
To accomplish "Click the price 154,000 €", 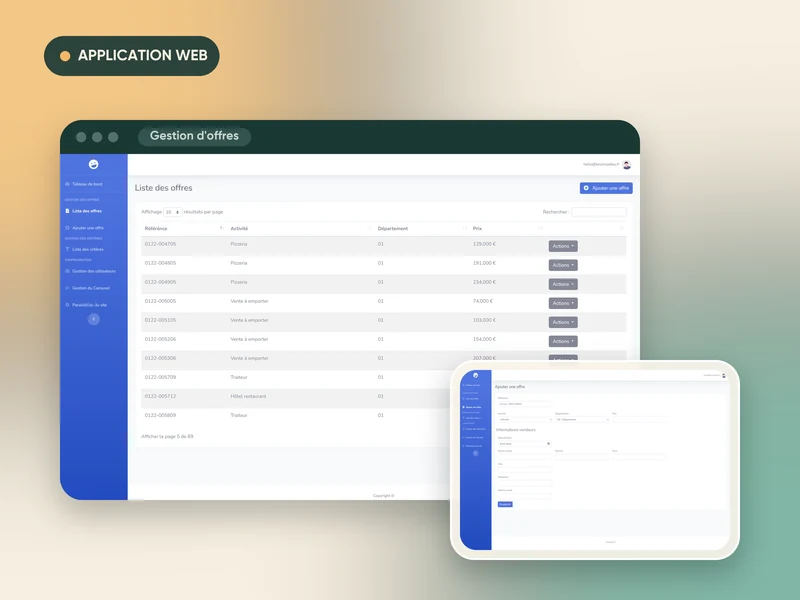I will pos(484,339).
